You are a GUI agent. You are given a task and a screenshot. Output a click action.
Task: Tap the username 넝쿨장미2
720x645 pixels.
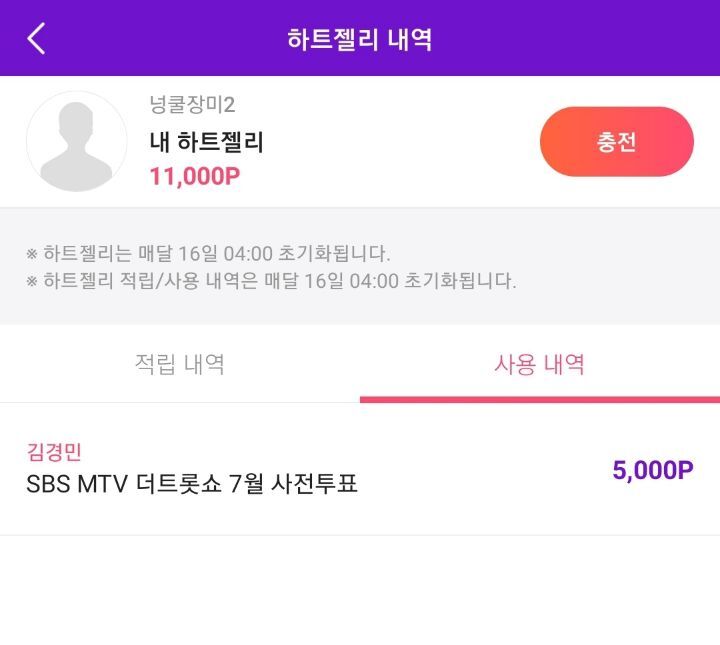[x=192, y=105]
